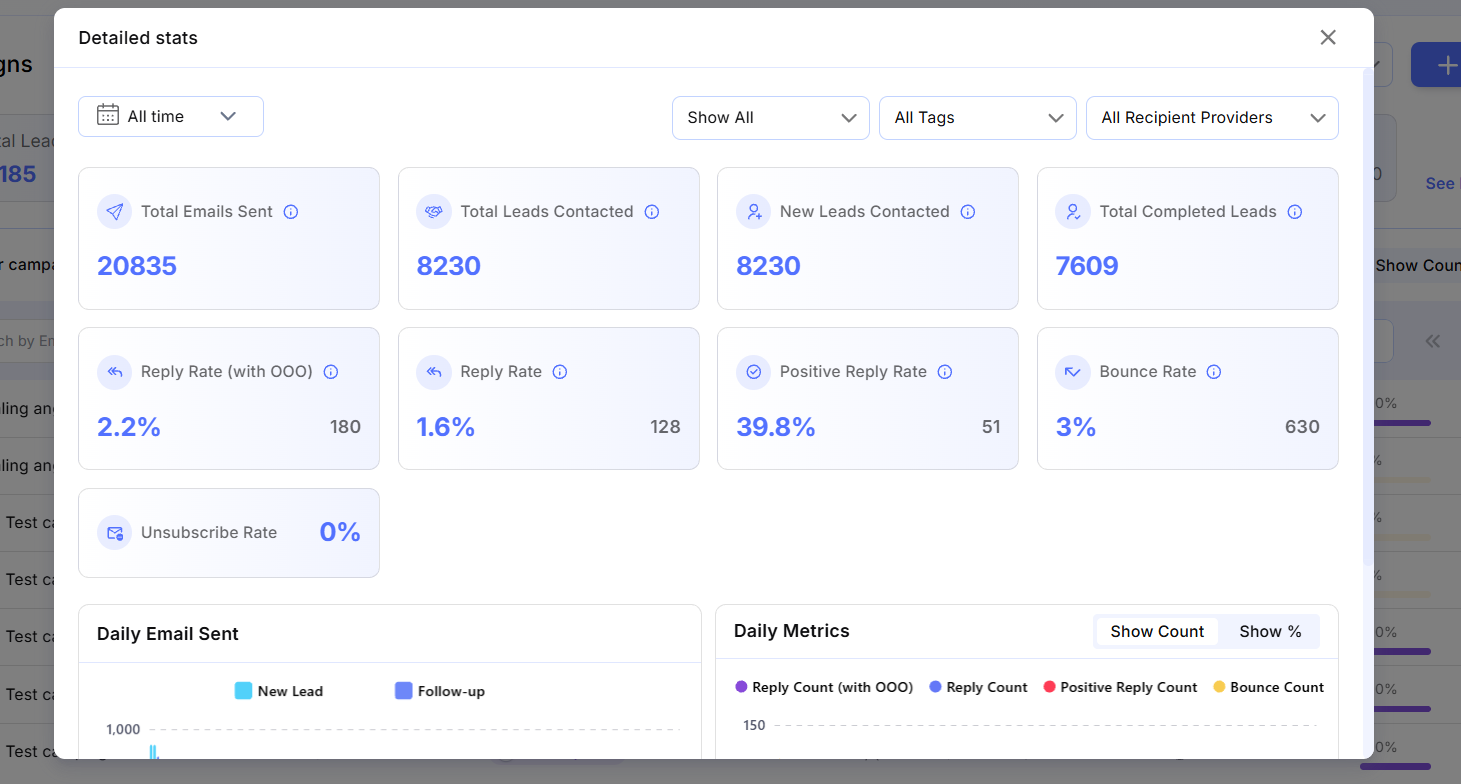The width and height of the screenshot is (1461, 784).
Task: Show info for Total Emails Sent
Action: 291,212
